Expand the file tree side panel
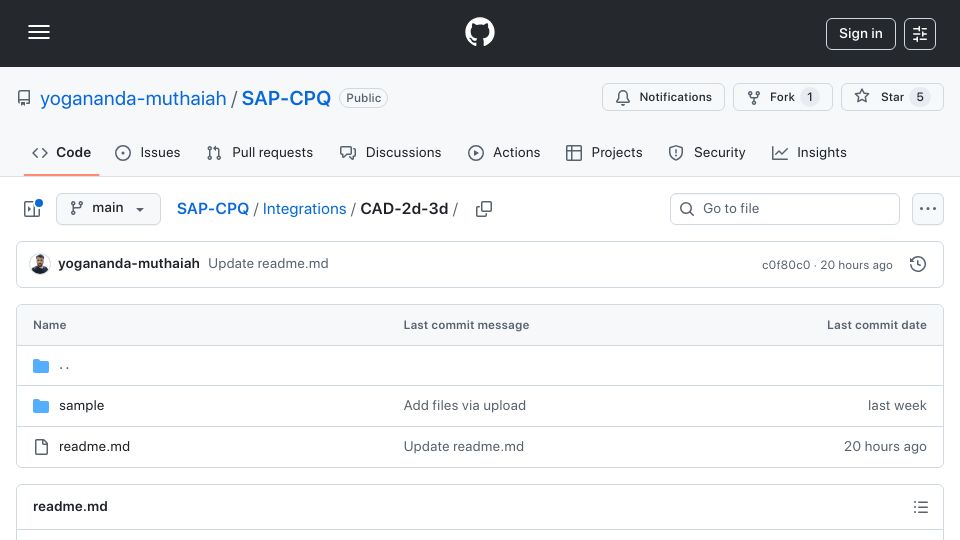This screenshot has width=960, height=540. (32, 209)
